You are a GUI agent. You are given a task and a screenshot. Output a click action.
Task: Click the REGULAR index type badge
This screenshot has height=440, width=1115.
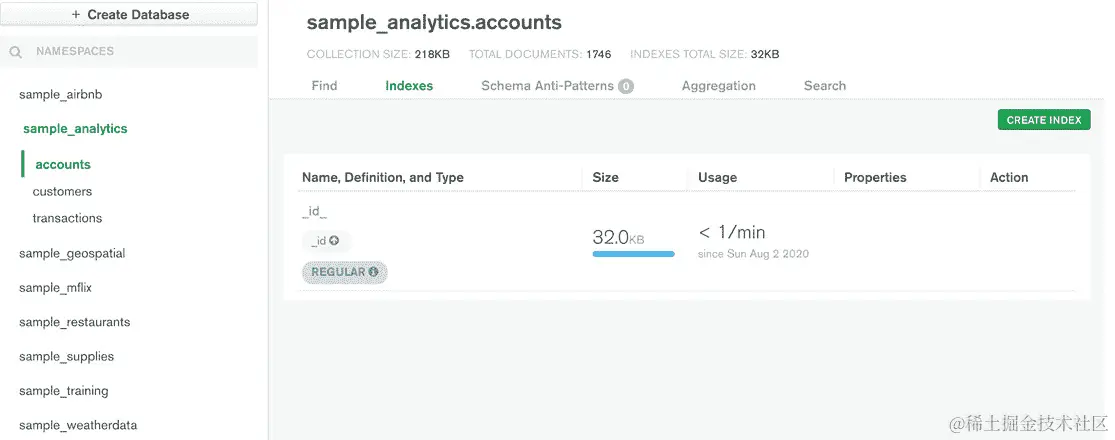(344, 272)
